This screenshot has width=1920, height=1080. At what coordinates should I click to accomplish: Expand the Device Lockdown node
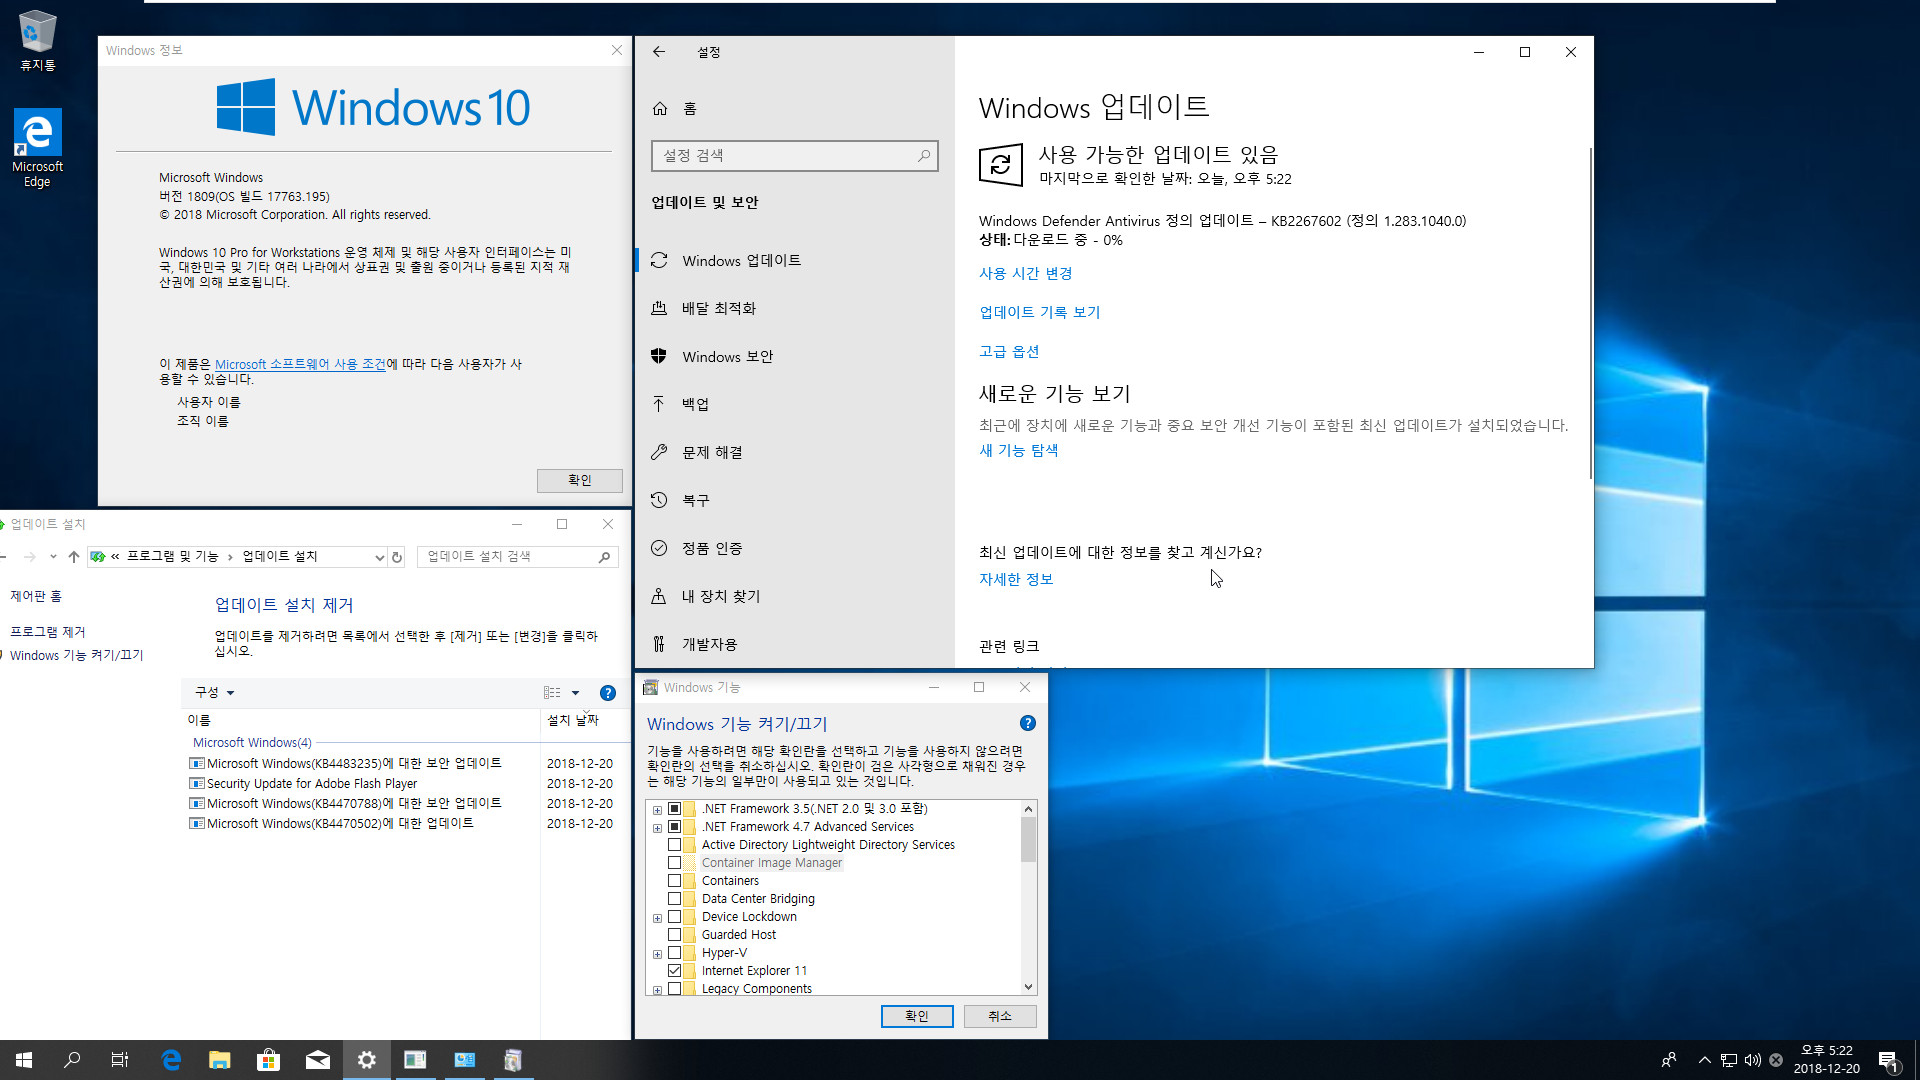tap(657, 918)
